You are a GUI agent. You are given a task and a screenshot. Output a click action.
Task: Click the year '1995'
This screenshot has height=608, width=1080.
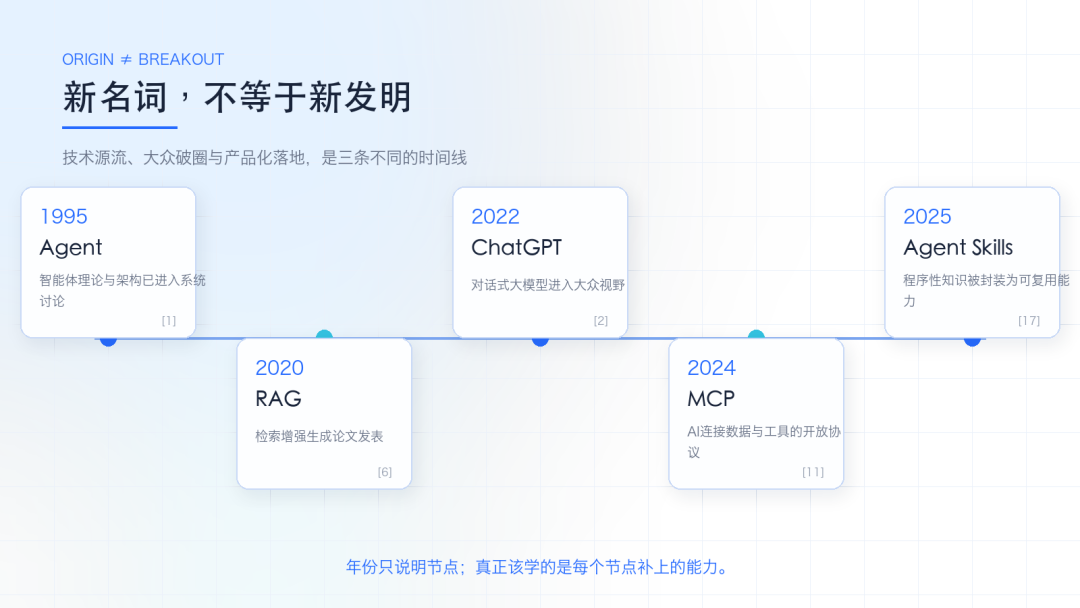(x=64, y=216)
